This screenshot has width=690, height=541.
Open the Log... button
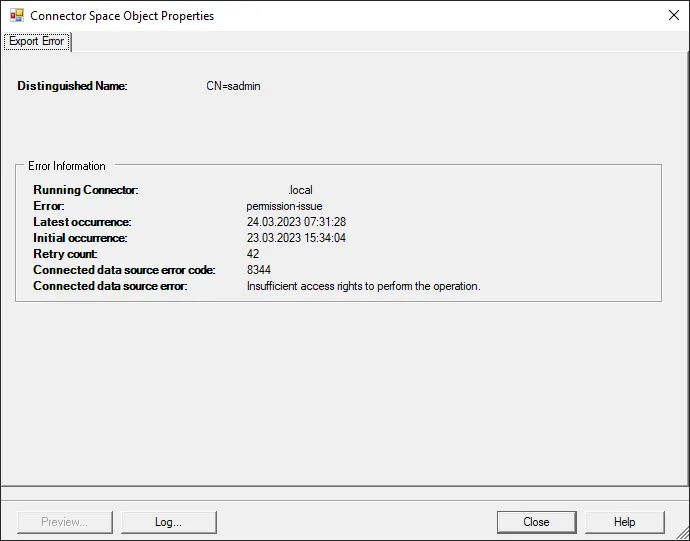coord(169,522)
